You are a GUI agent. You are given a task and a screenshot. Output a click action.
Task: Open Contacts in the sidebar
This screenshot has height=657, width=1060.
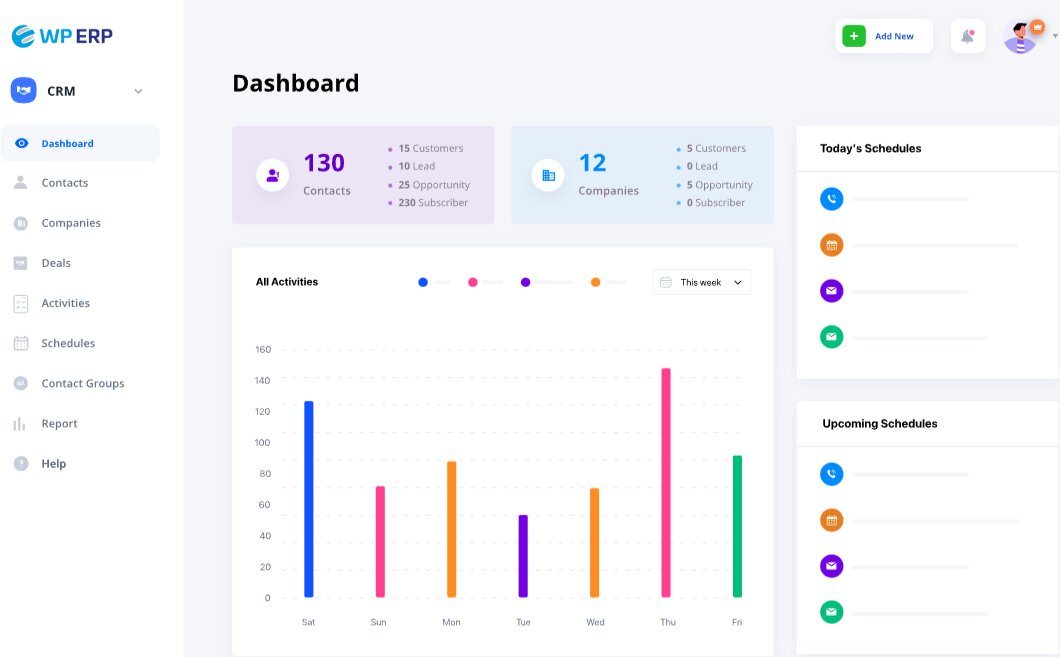(x=64, y=183)
